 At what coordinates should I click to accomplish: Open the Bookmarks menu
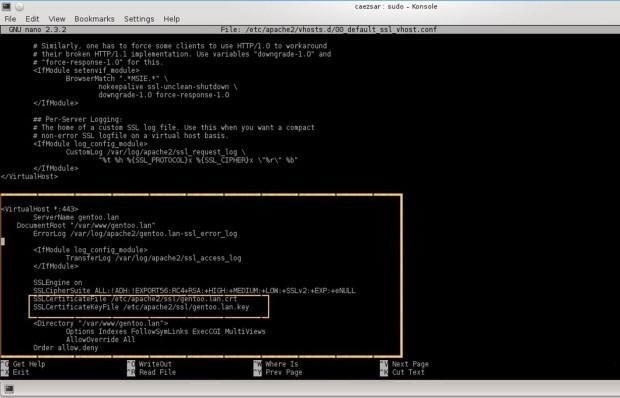coord(94,19)
